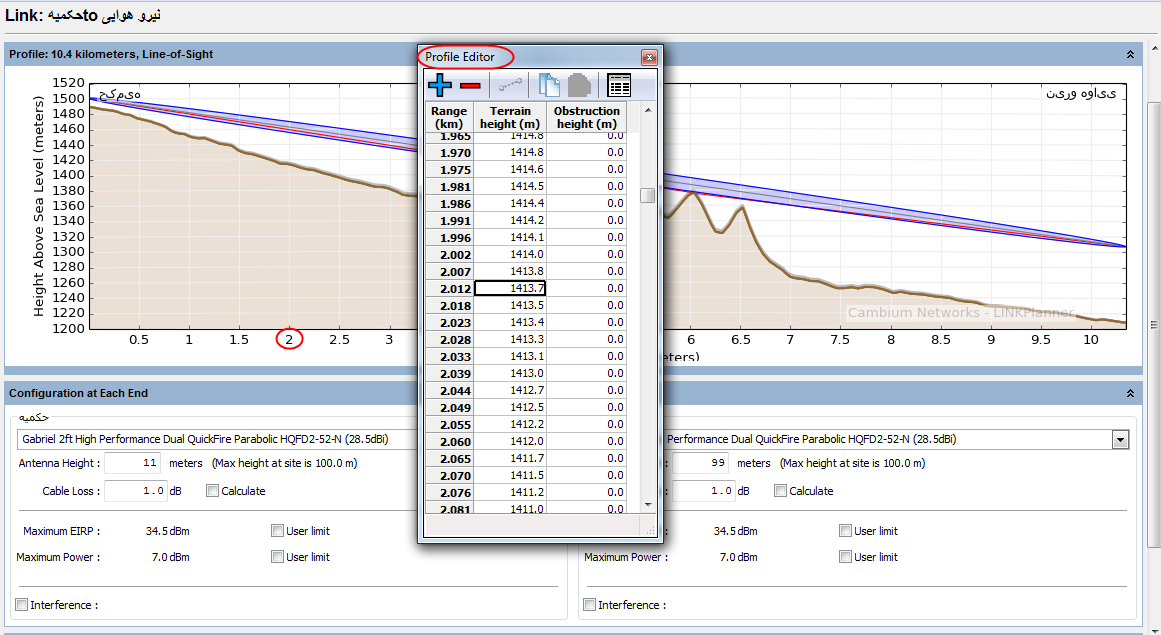The width and height of the screenshot is (1161, 635).
Task: Click the blue plus add-point icon
Action: click(x=440, y=85)
